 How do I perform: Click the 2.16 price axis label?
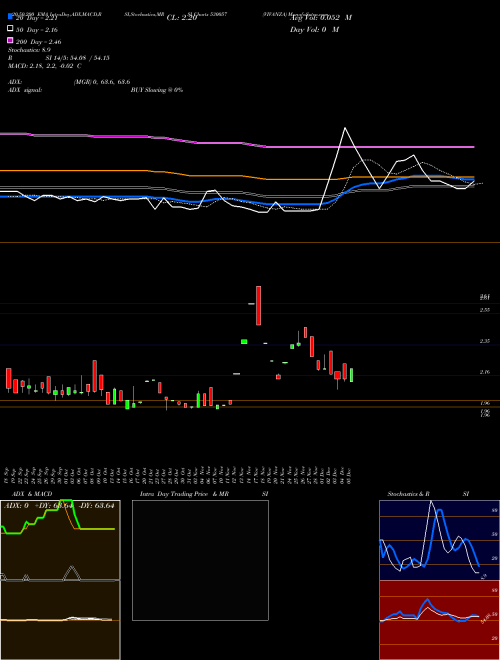point(485,372)
